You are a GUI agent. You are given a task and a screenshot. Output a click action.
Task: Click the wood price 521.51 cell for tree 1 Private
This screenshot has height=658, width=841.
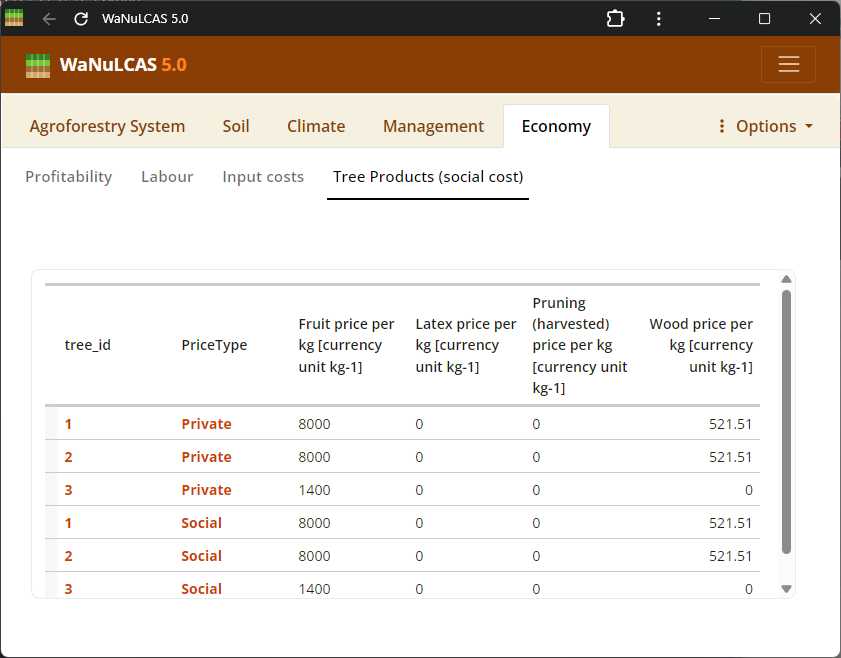730,424
